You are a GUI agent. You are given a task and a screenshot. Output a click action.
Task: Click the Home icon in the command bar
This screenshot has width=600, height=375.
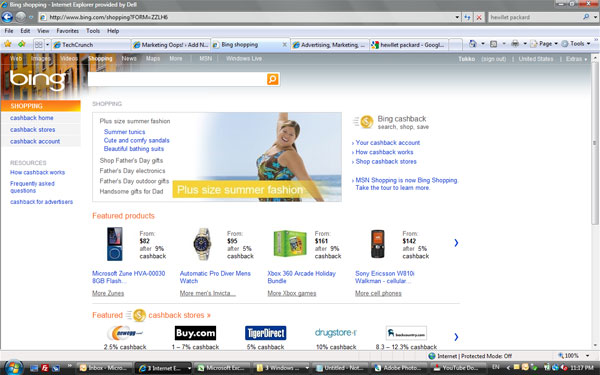pyautogui.click(x=473, y=44)
